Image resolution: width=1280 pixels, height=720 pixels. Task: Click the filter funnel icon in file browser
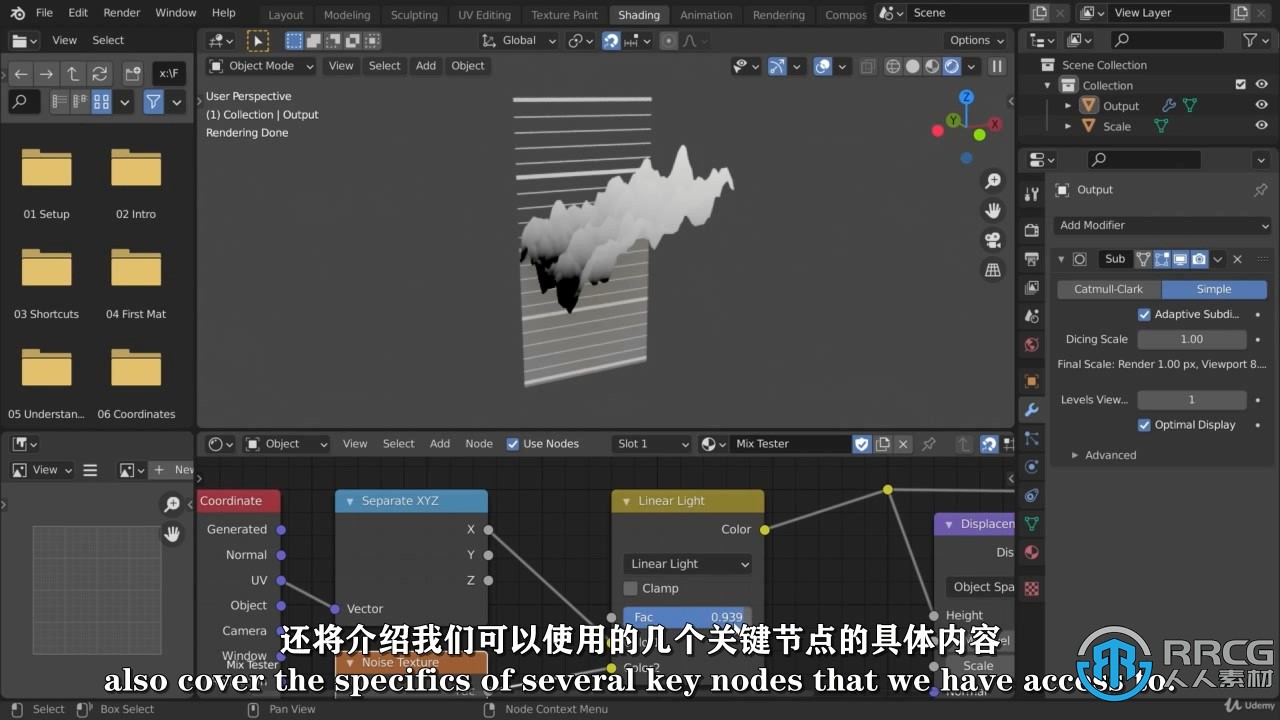point(153,102)
